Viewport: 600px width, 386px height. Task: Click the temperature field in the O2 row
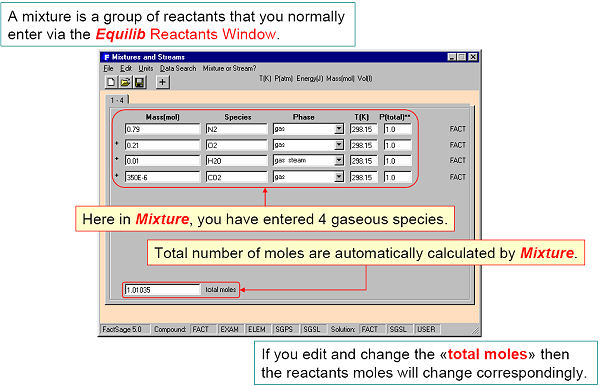[x=364, y=145]
